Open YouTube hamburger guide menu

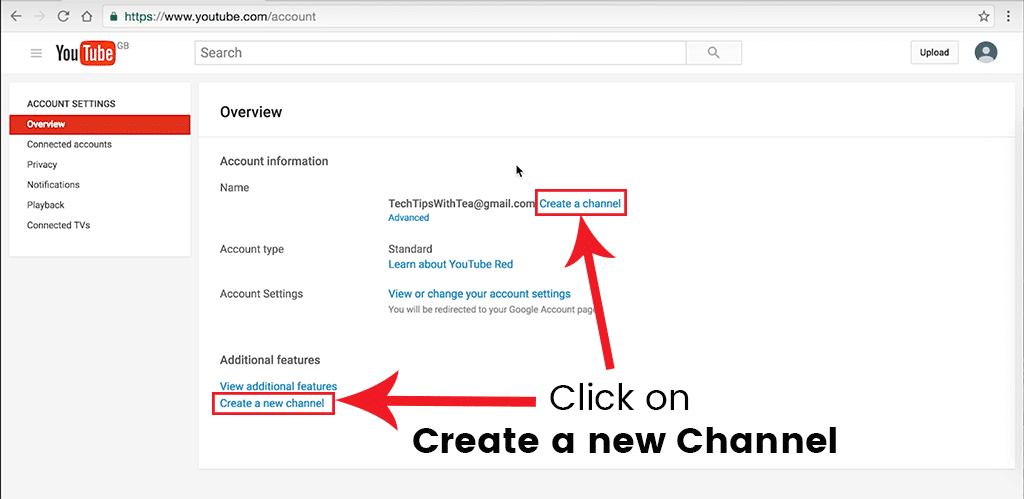[x=37, y=53]
